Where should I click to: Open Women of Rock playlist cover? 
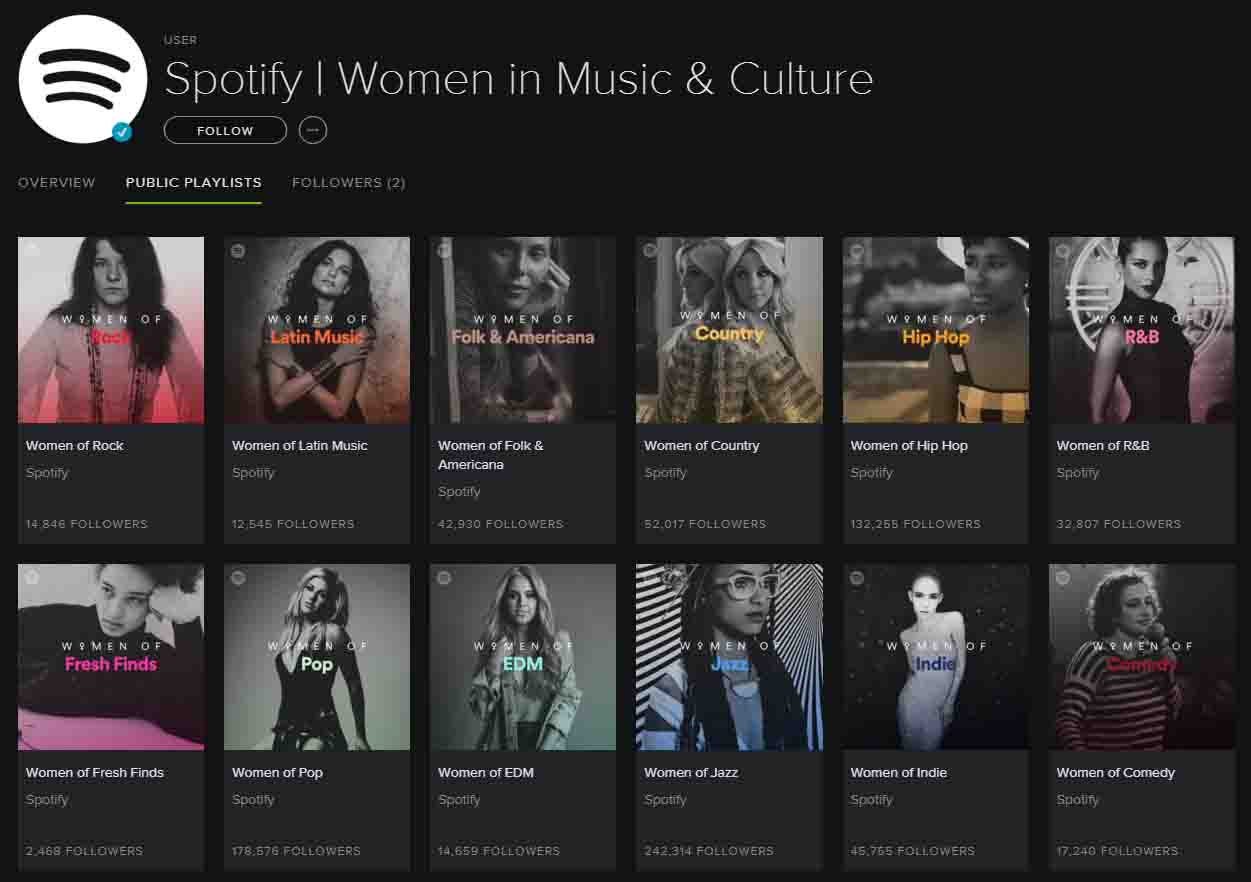(111, 330)
